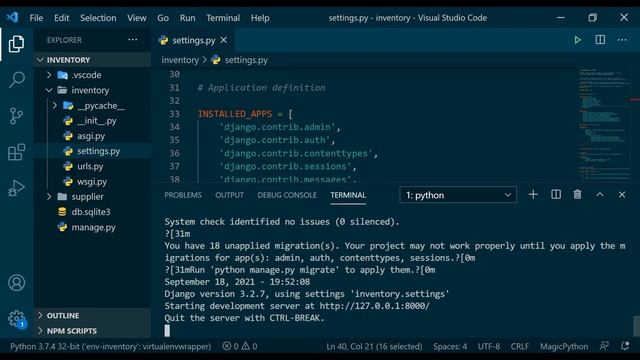Image resolution: width=640 pixels, height=360 pixels.
Task: Change end of line sequence CRLF
Action: (520, 346)
